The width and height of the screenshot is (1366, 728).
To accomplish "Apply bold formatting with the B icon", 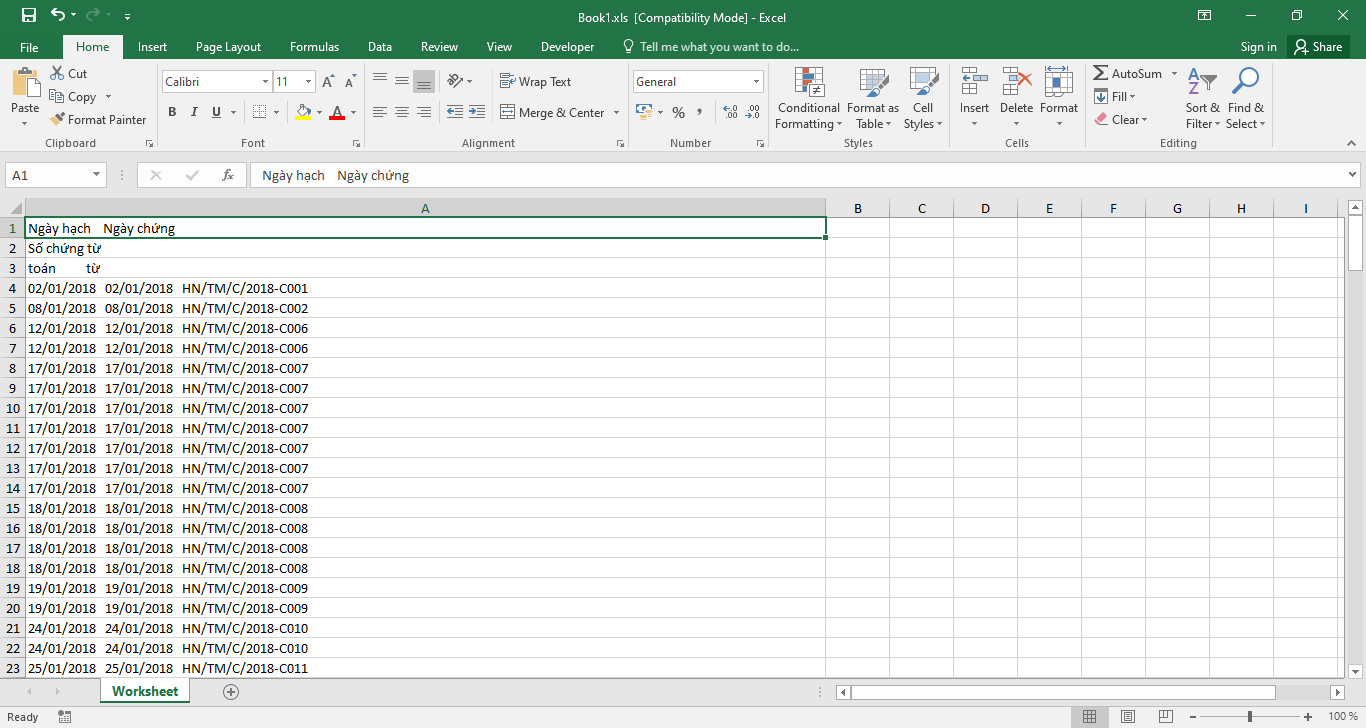I will tap(171, 112).
